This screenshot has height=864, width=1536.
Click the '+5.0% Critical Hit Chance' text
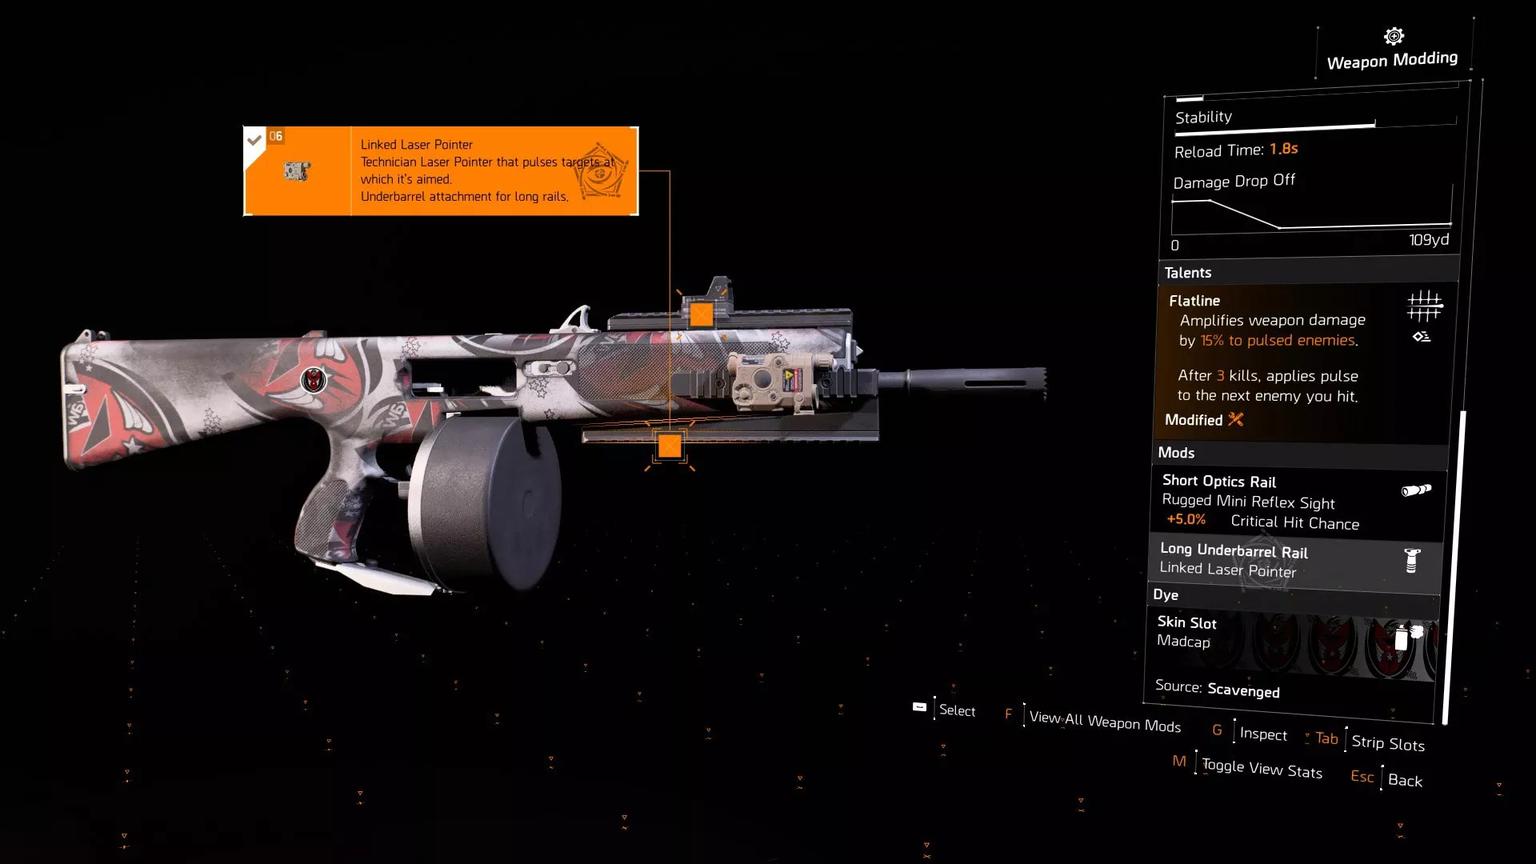(1263, 521)
